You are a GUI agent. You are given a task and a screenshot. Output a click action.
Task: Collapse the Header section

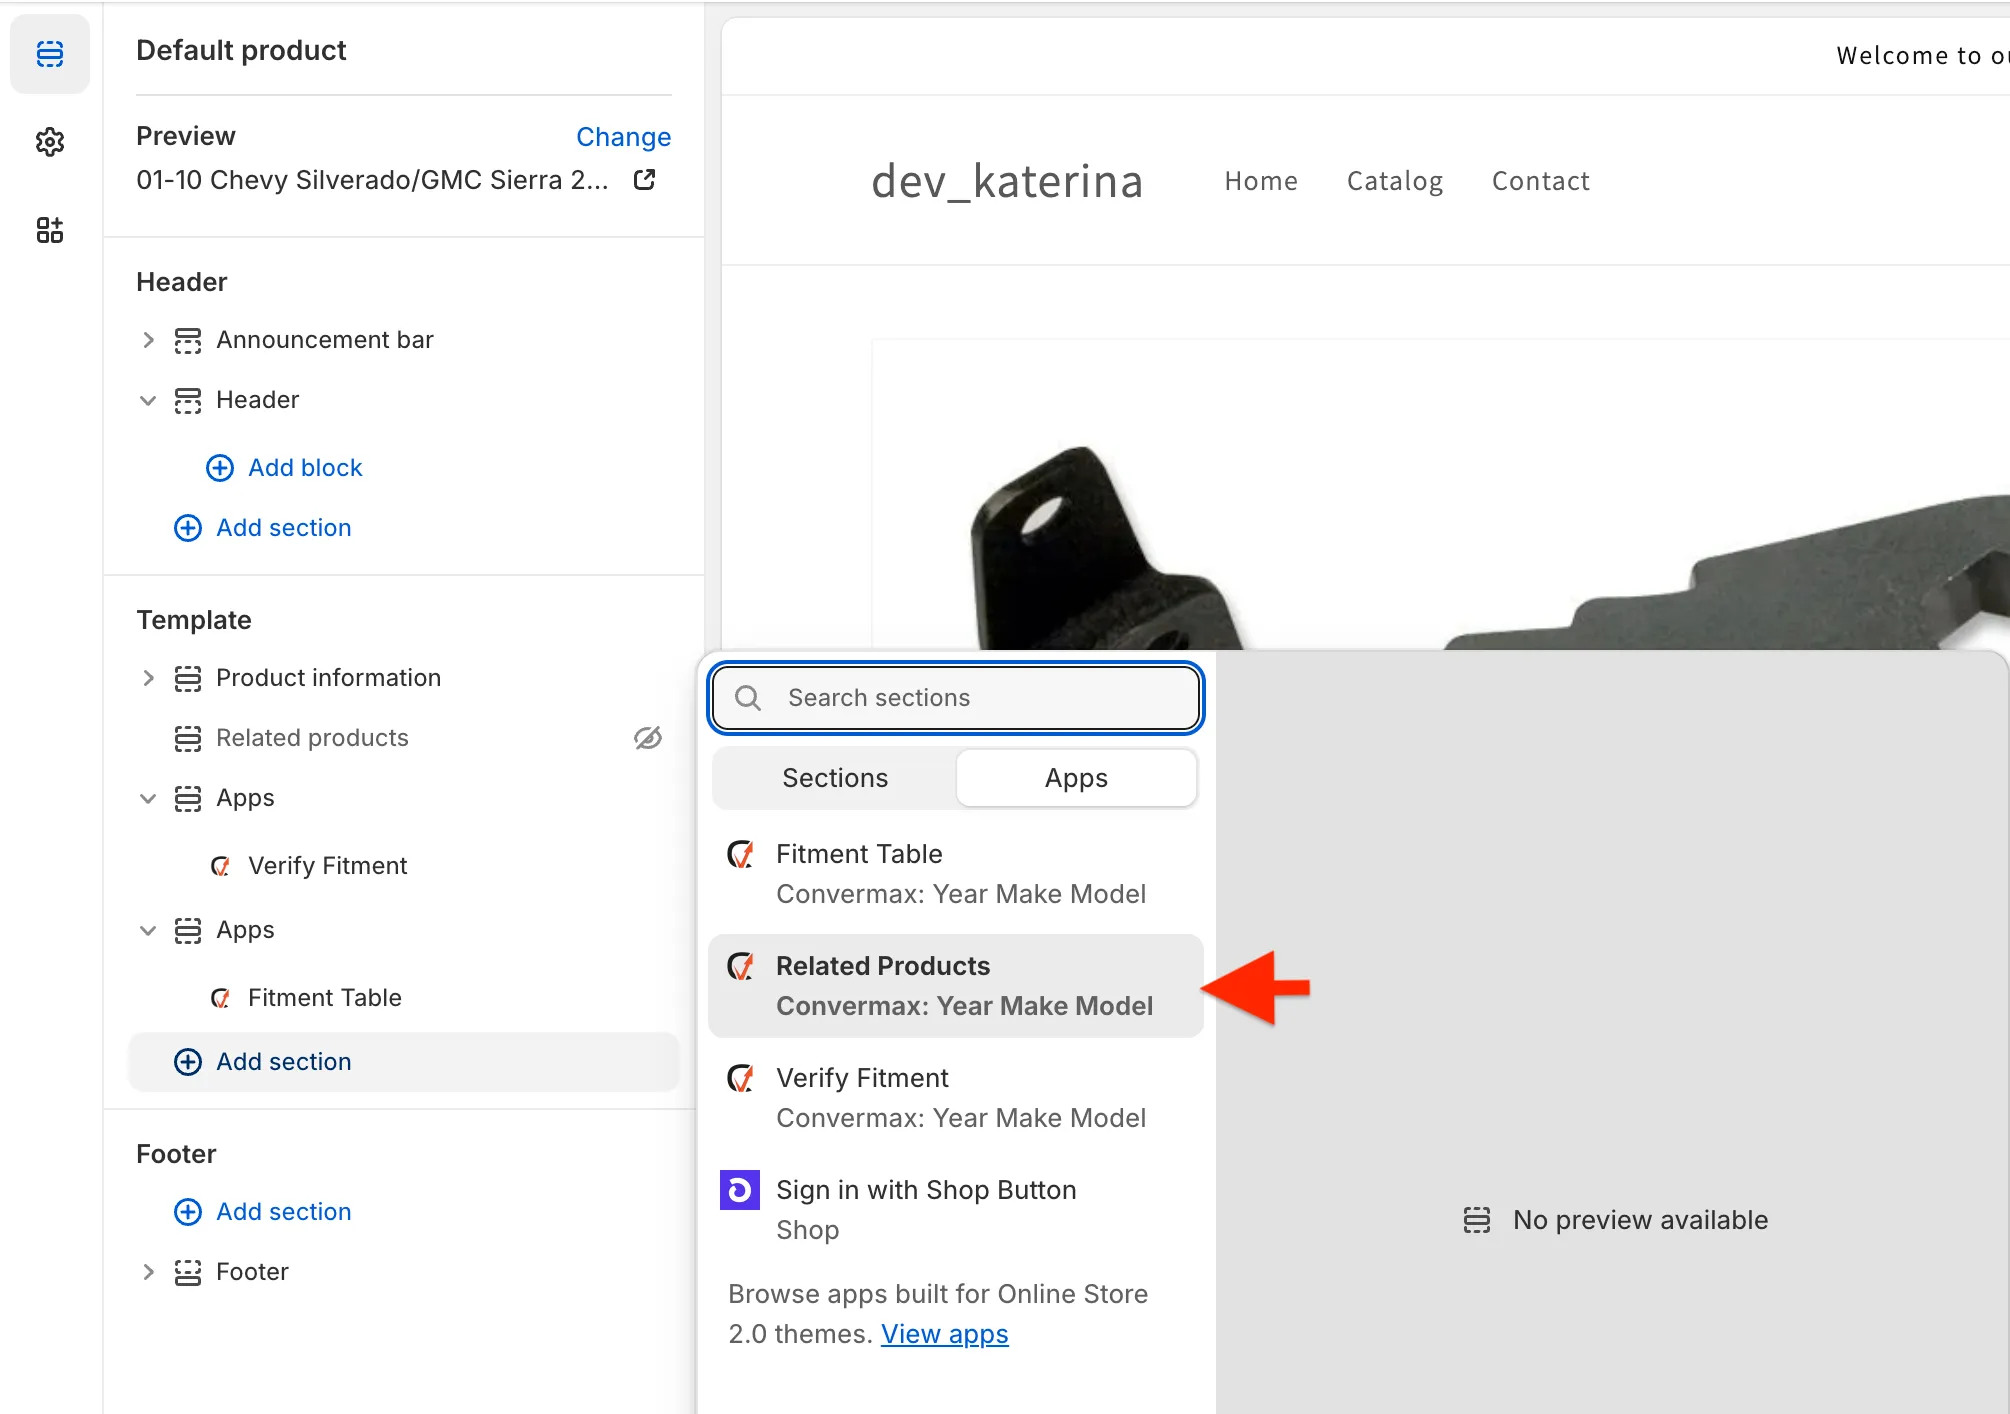coord(148,401)
